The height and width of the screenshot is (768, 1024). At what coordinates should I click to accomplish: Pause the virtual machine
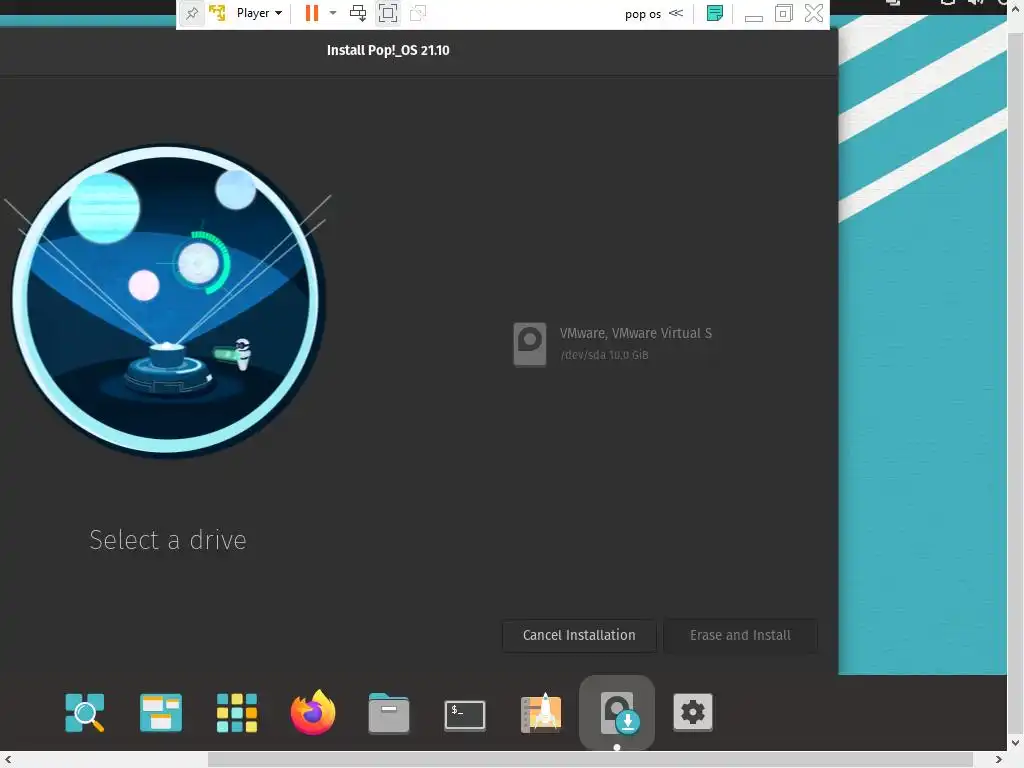(312, 13)
